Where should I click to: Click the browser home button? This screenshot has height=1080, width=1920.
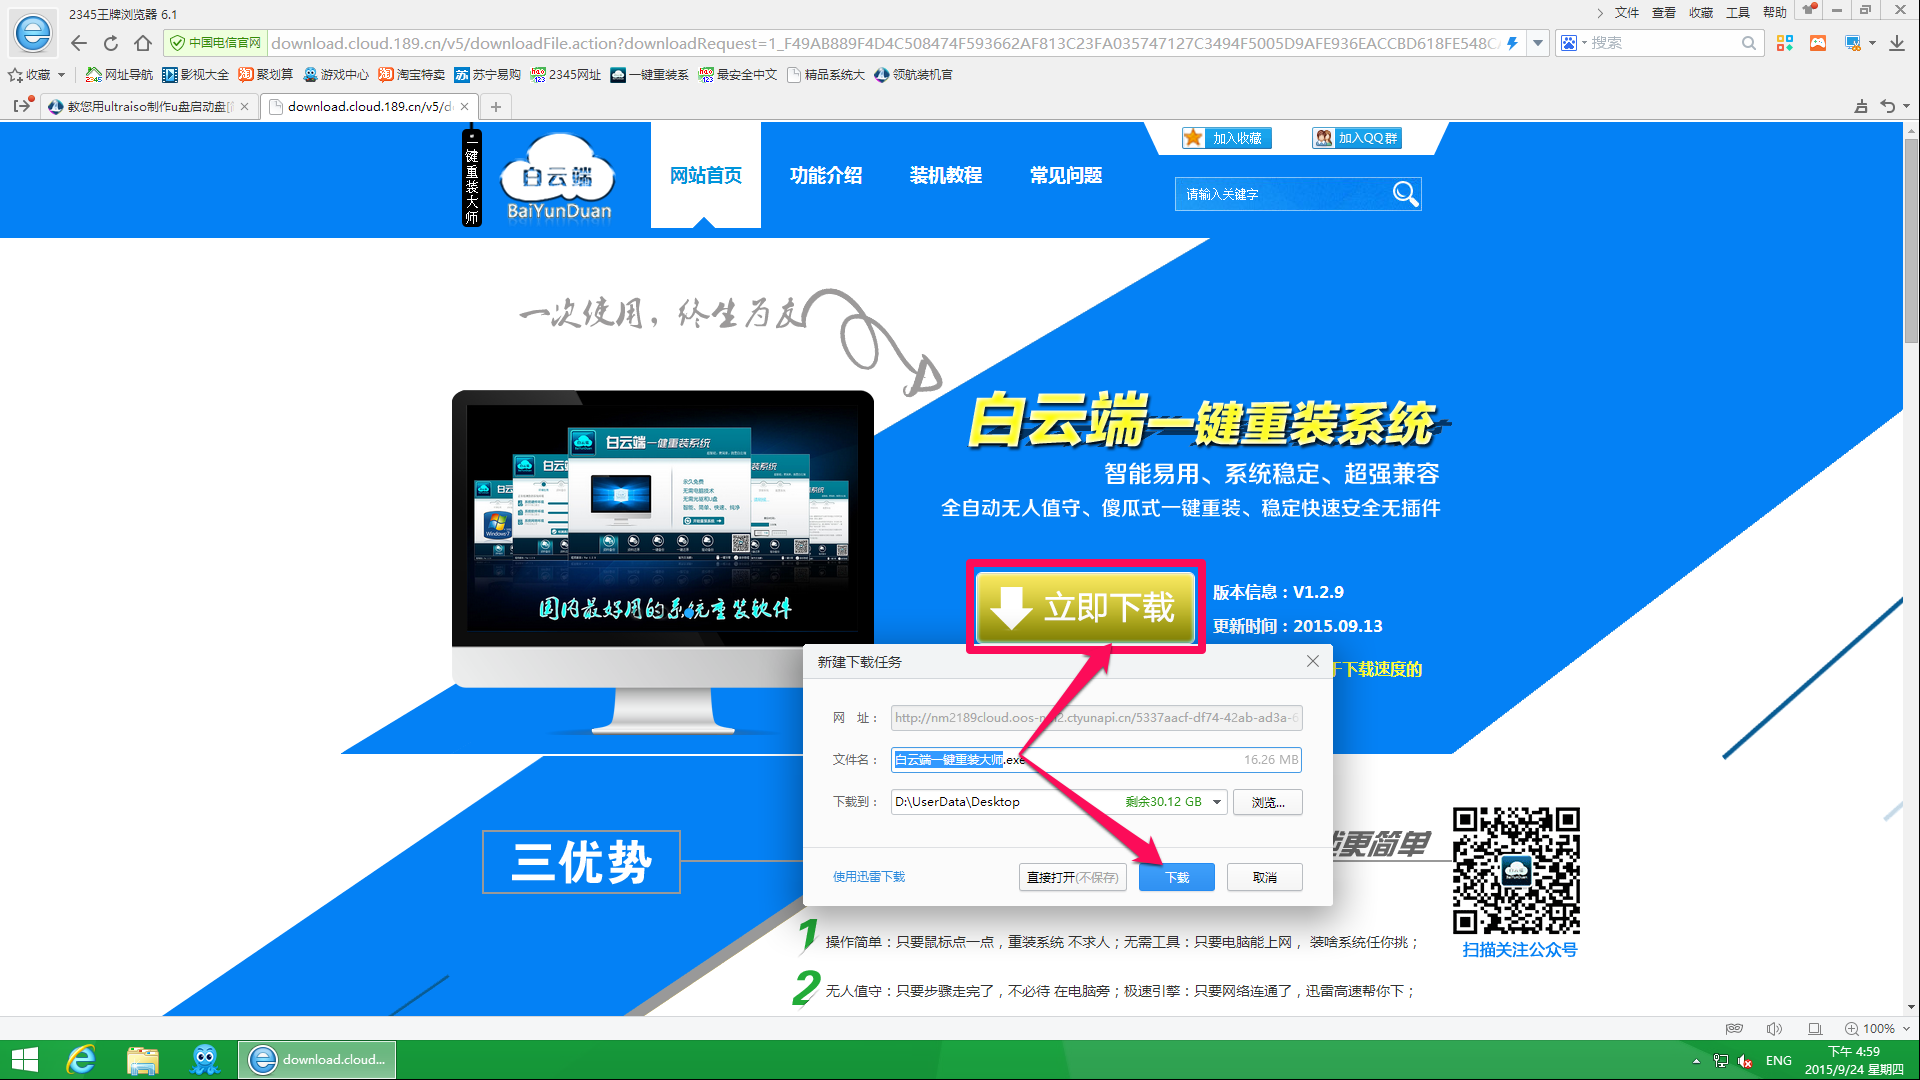point(143,43)
